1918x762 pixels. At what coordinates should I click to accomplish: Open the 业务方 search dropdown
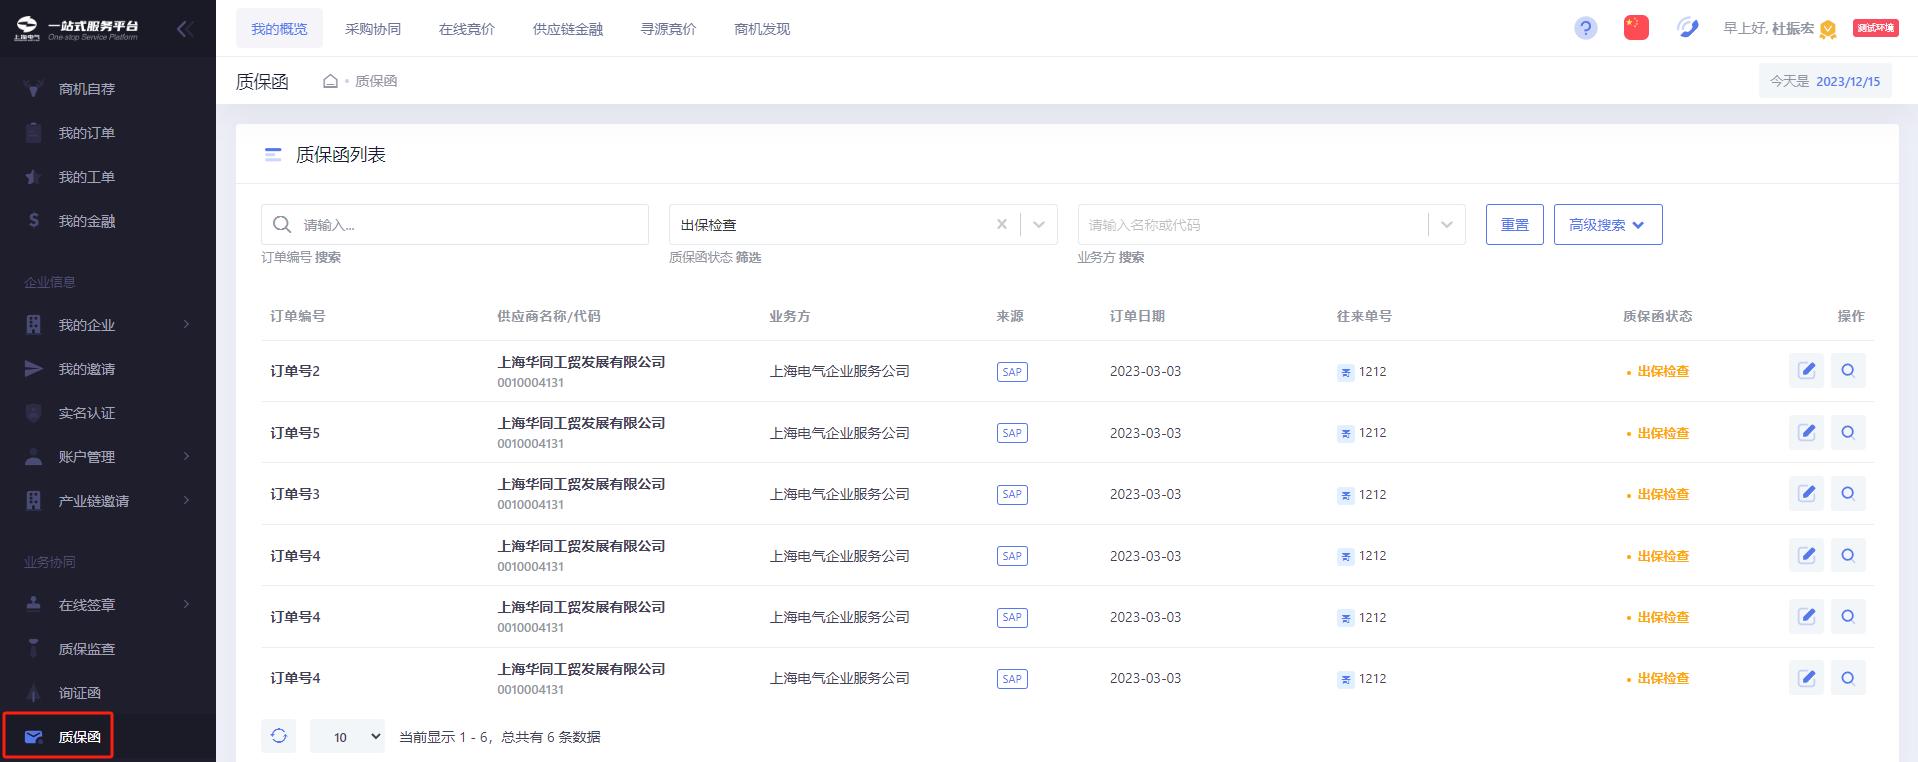coord(1447,225)
